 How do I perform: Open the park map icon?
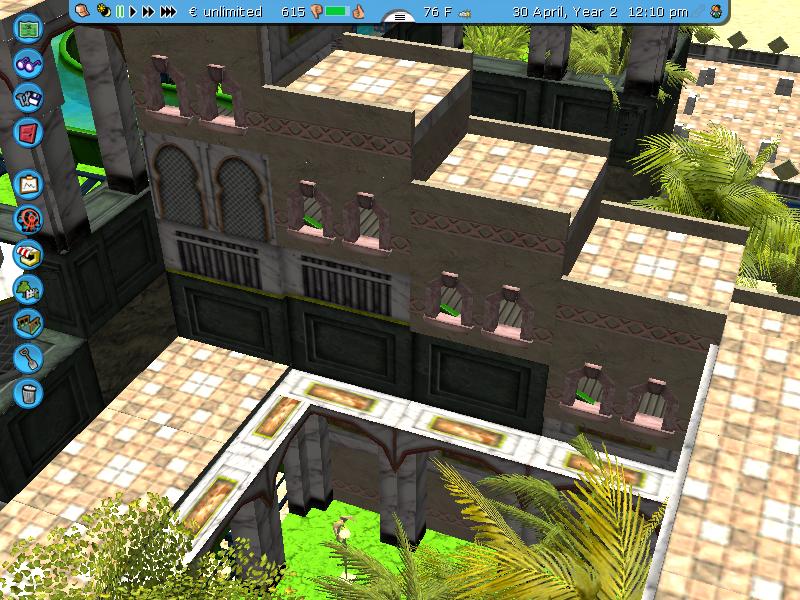[28, 29]
